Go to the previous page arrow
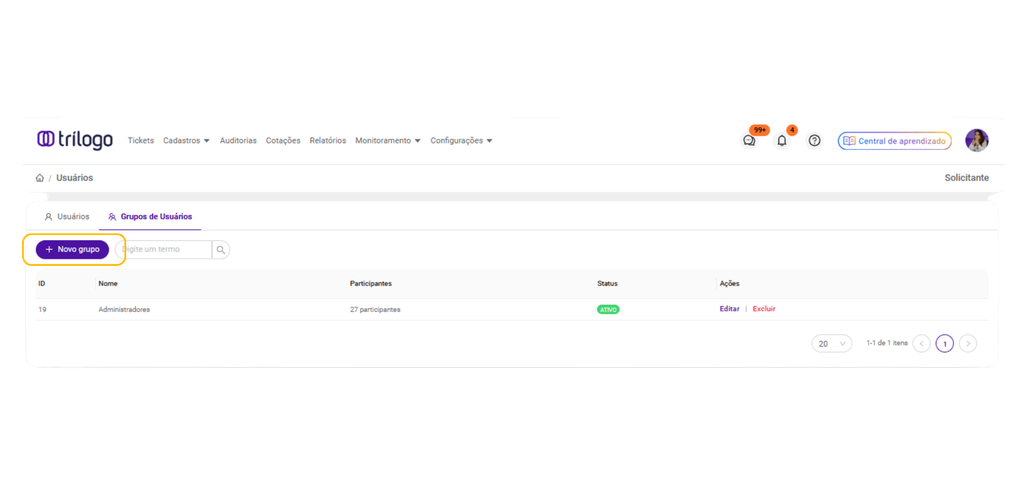This screenshot has height=489, width=1024. (921, 343)
